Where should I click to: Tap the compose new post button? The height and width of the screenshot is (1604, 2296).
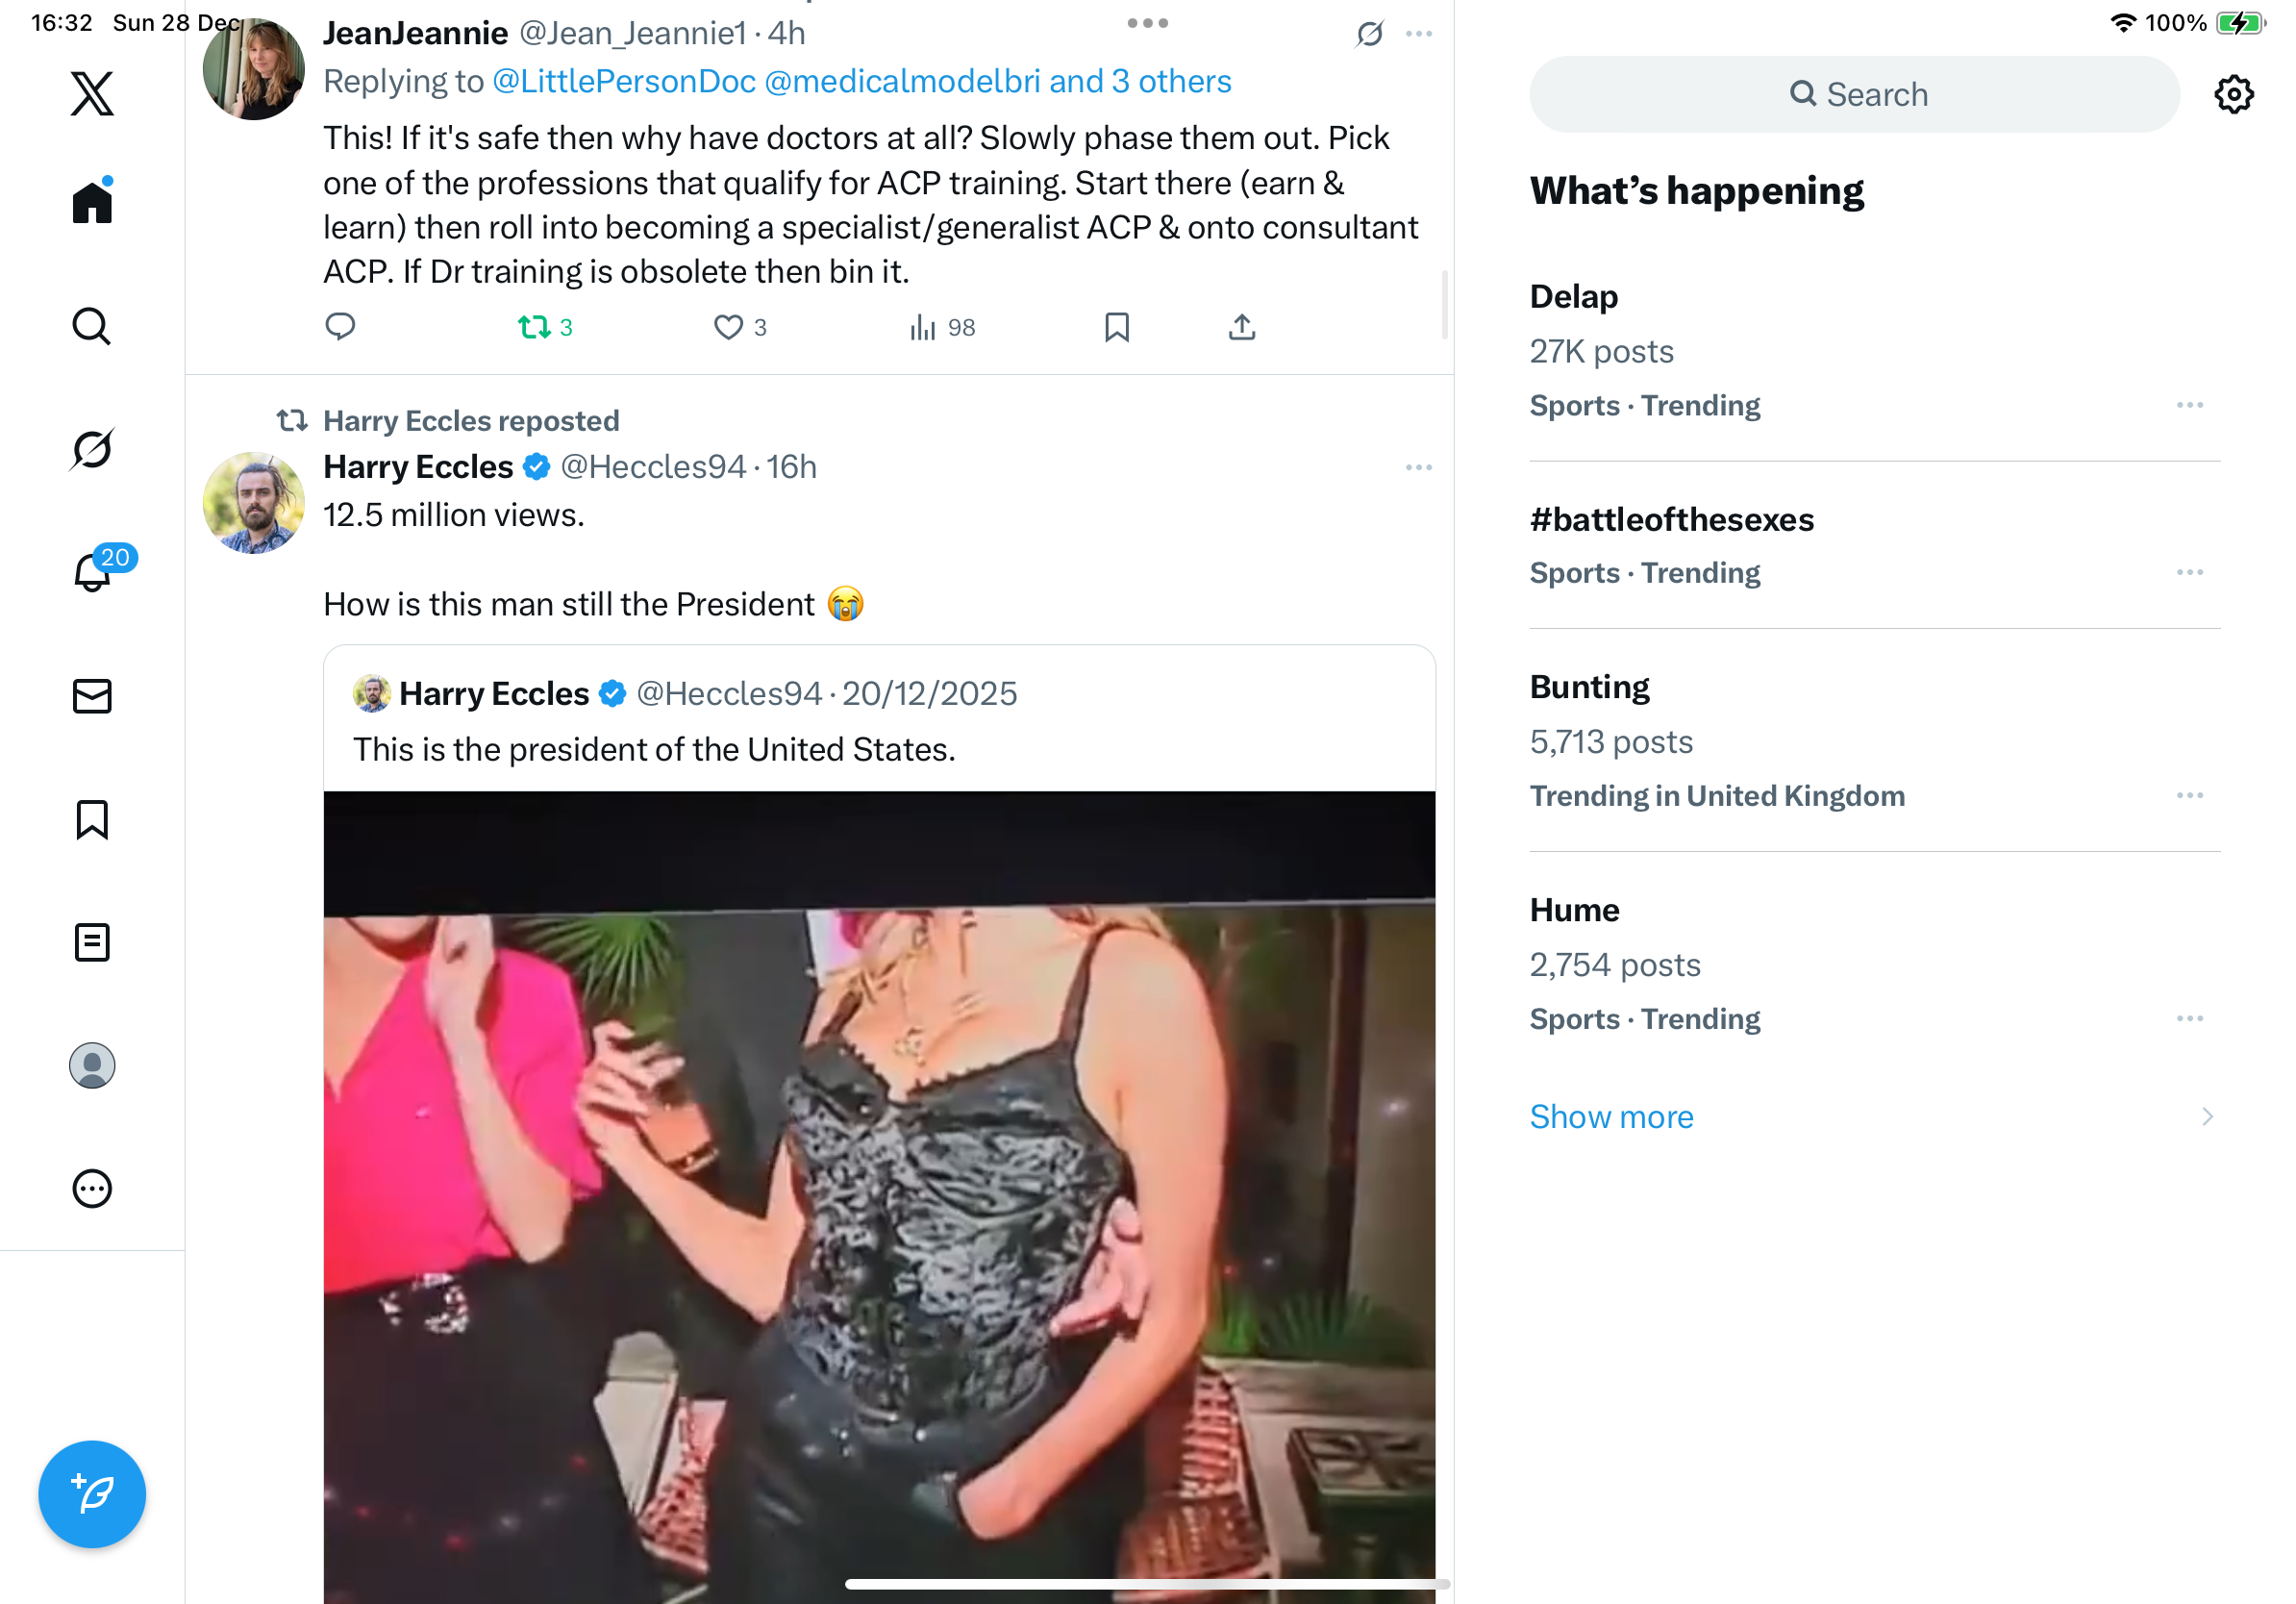pos(92,1494)
